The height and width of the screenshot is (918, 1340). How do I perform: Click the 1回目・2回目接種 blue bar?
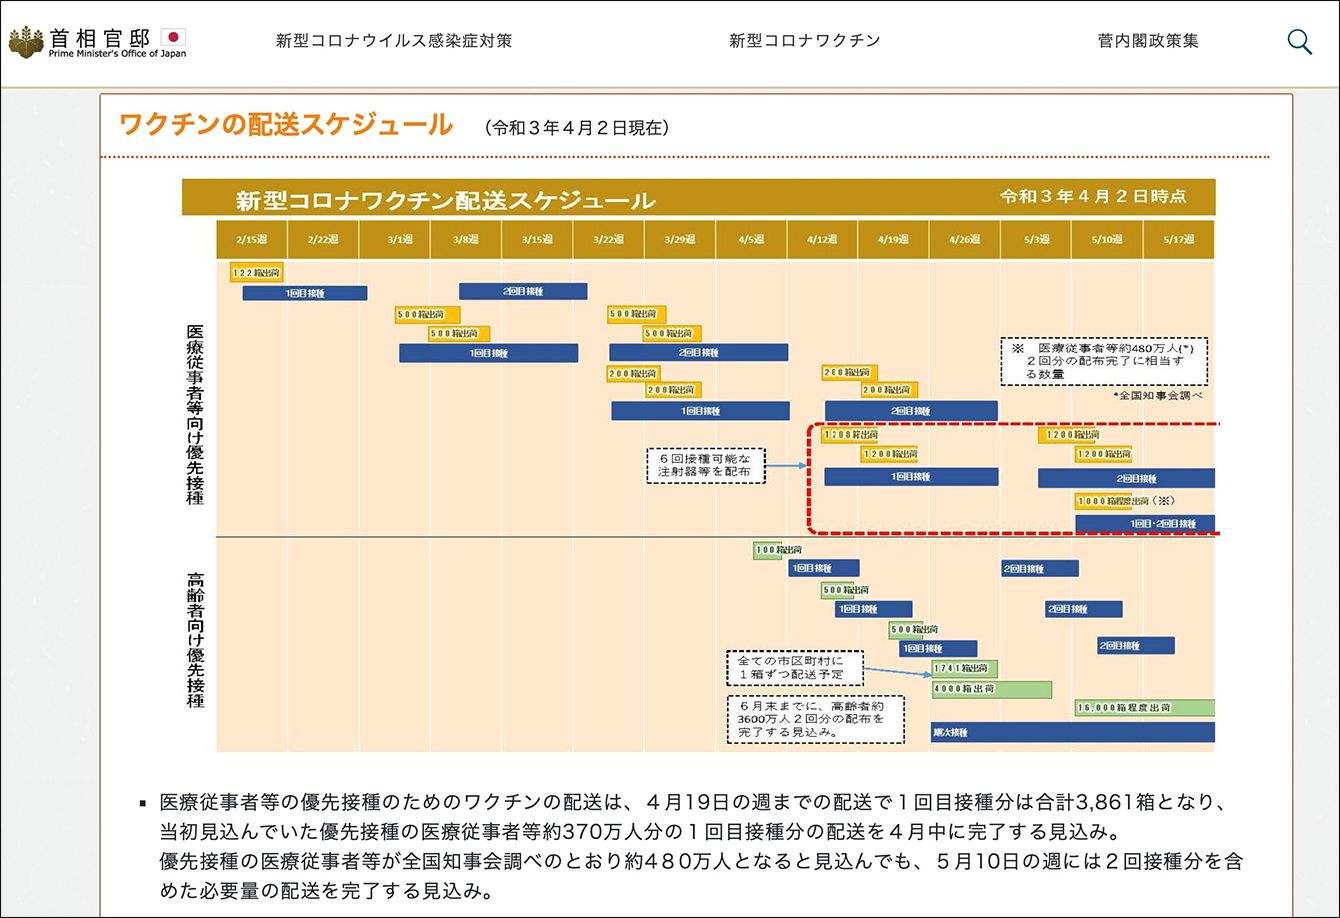tap(1144, 523)
